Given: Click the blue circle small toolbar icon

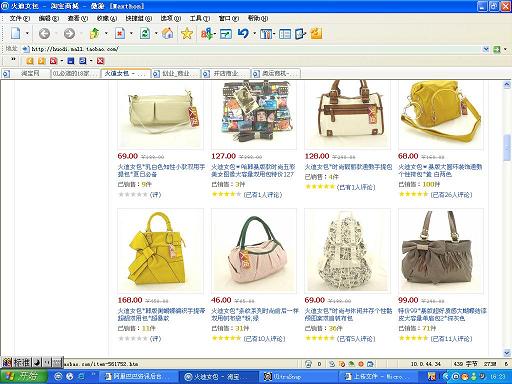Looking at the screenshot, I should pyautogui.click(x=83, y=61).
